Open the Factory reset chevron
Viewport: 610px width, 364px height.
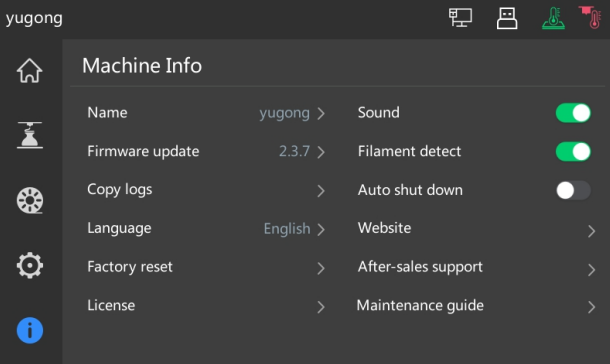tap(321, 268)
